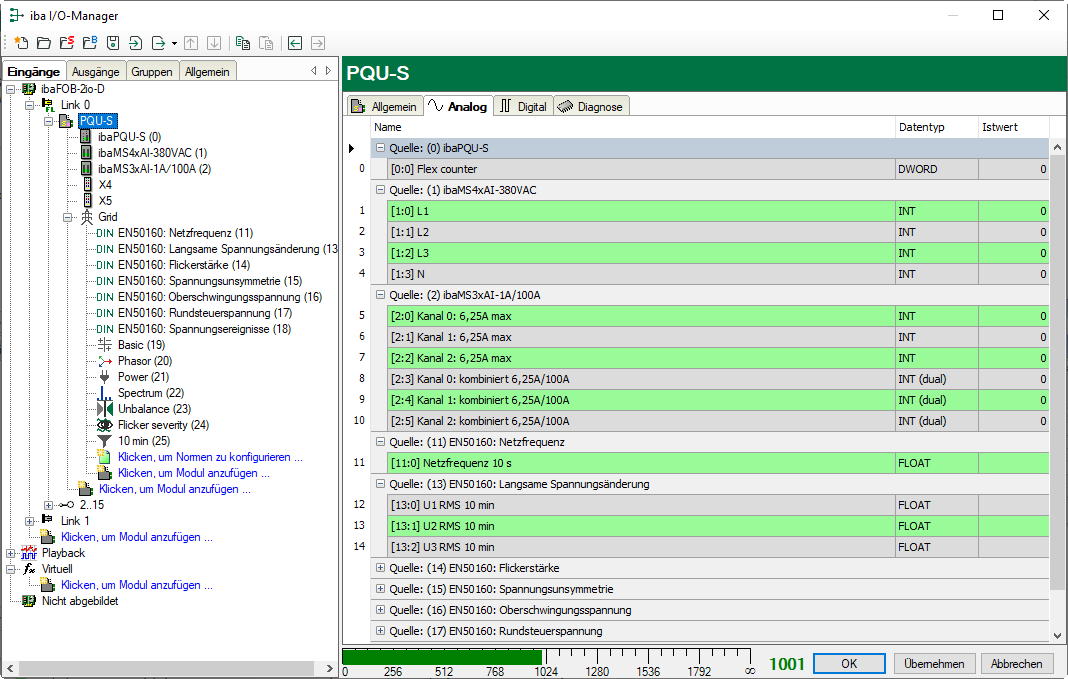1068x679 pixels.
Task: Click the Übernehmen button
Action: tap(934, 664)
